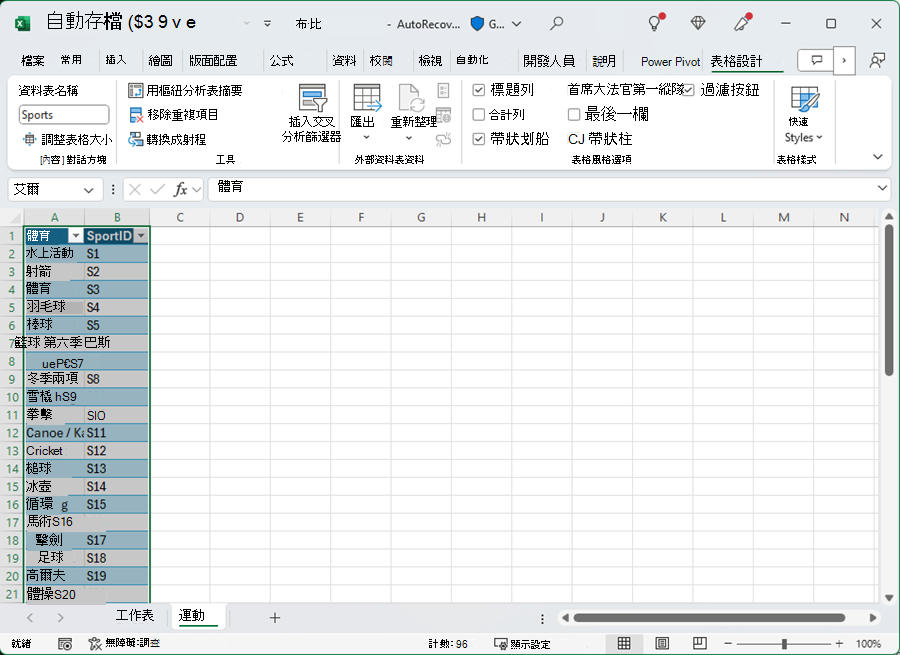Screen dimensions: 900x655
Task: Open the Export (匯出) dropdown arrow
Action: tap(366, 138)
